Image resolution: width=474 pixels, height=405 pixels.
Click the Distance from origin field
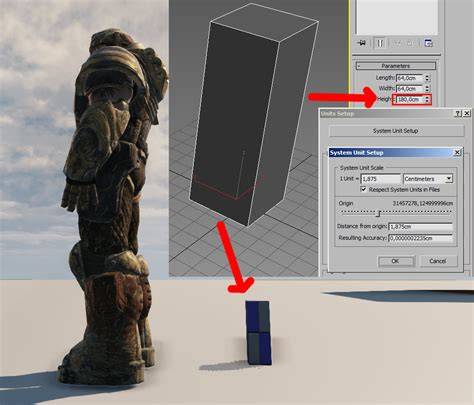point(421,227)
